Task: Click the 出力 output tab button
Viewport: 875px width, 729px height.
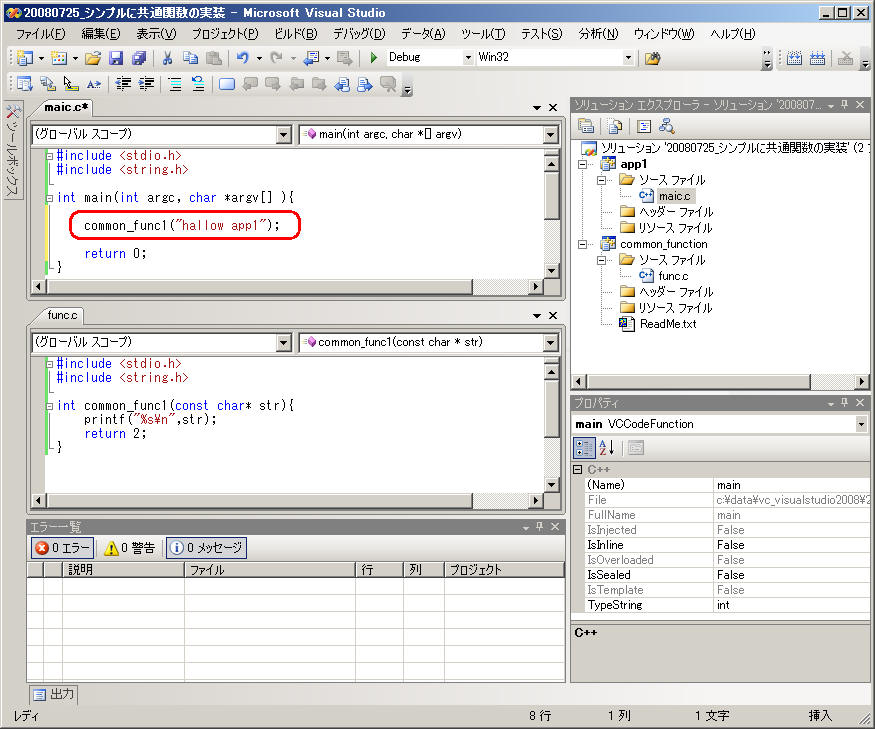Action: tap(53, 694)
